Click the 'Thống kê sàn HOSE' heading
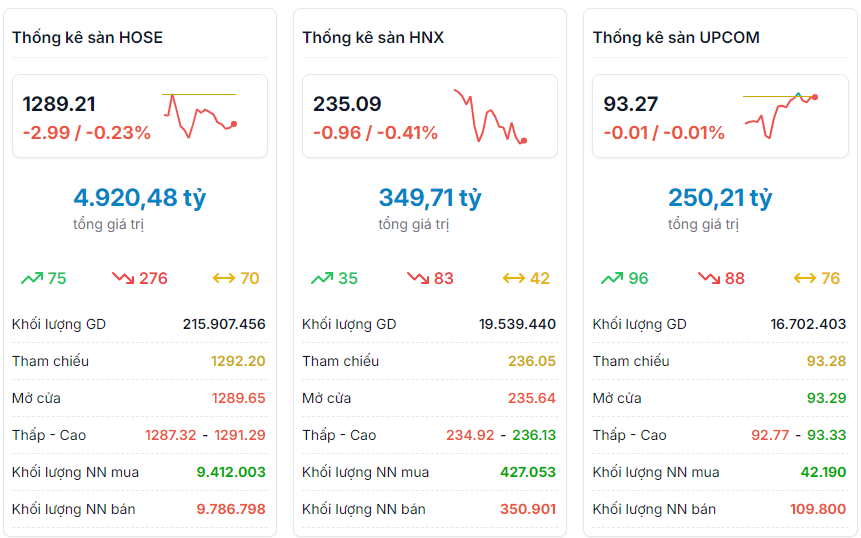This screenshot has width=861, height=538. (x=87, y=38)
